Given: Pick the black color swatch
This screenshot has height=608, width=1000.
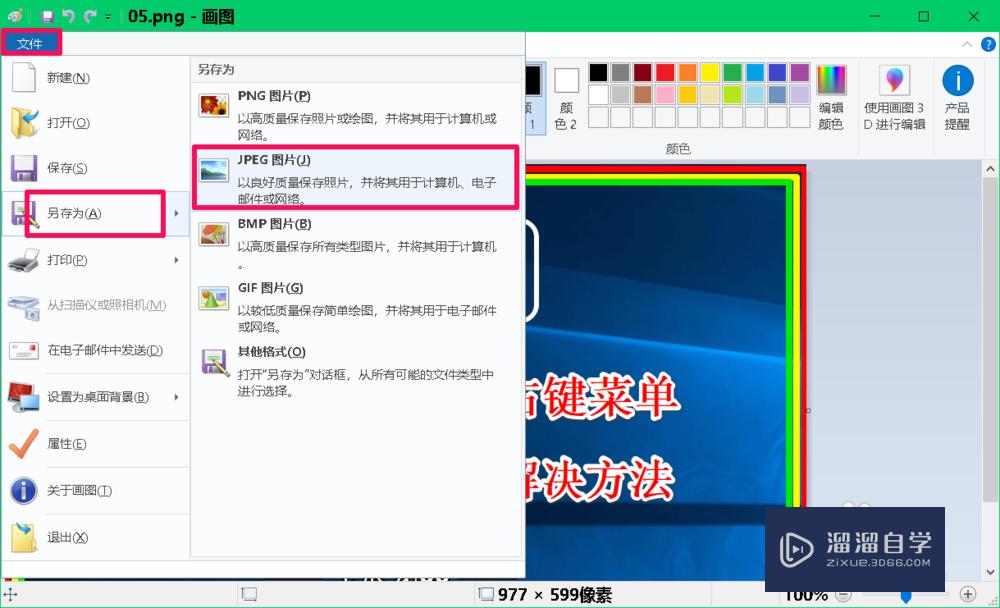Looking at the screenshot, I should (x=598, y=72).
